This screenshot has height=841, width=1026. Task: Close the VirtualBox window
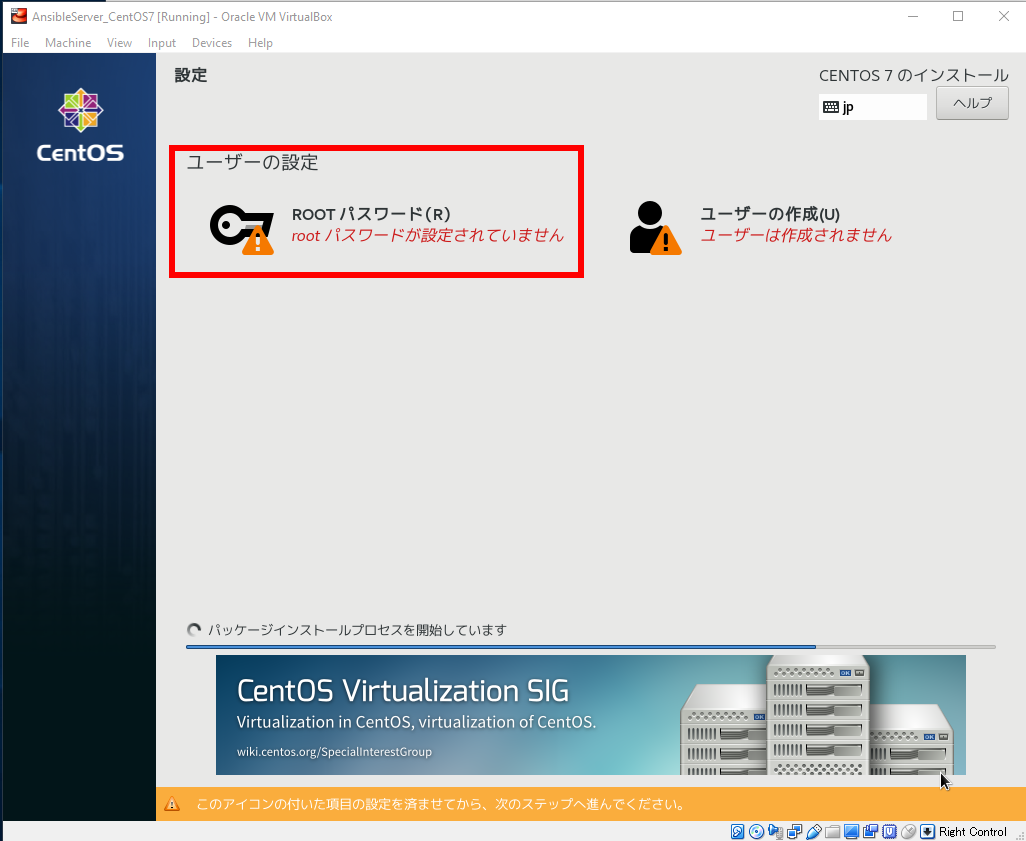point(1004,16)
